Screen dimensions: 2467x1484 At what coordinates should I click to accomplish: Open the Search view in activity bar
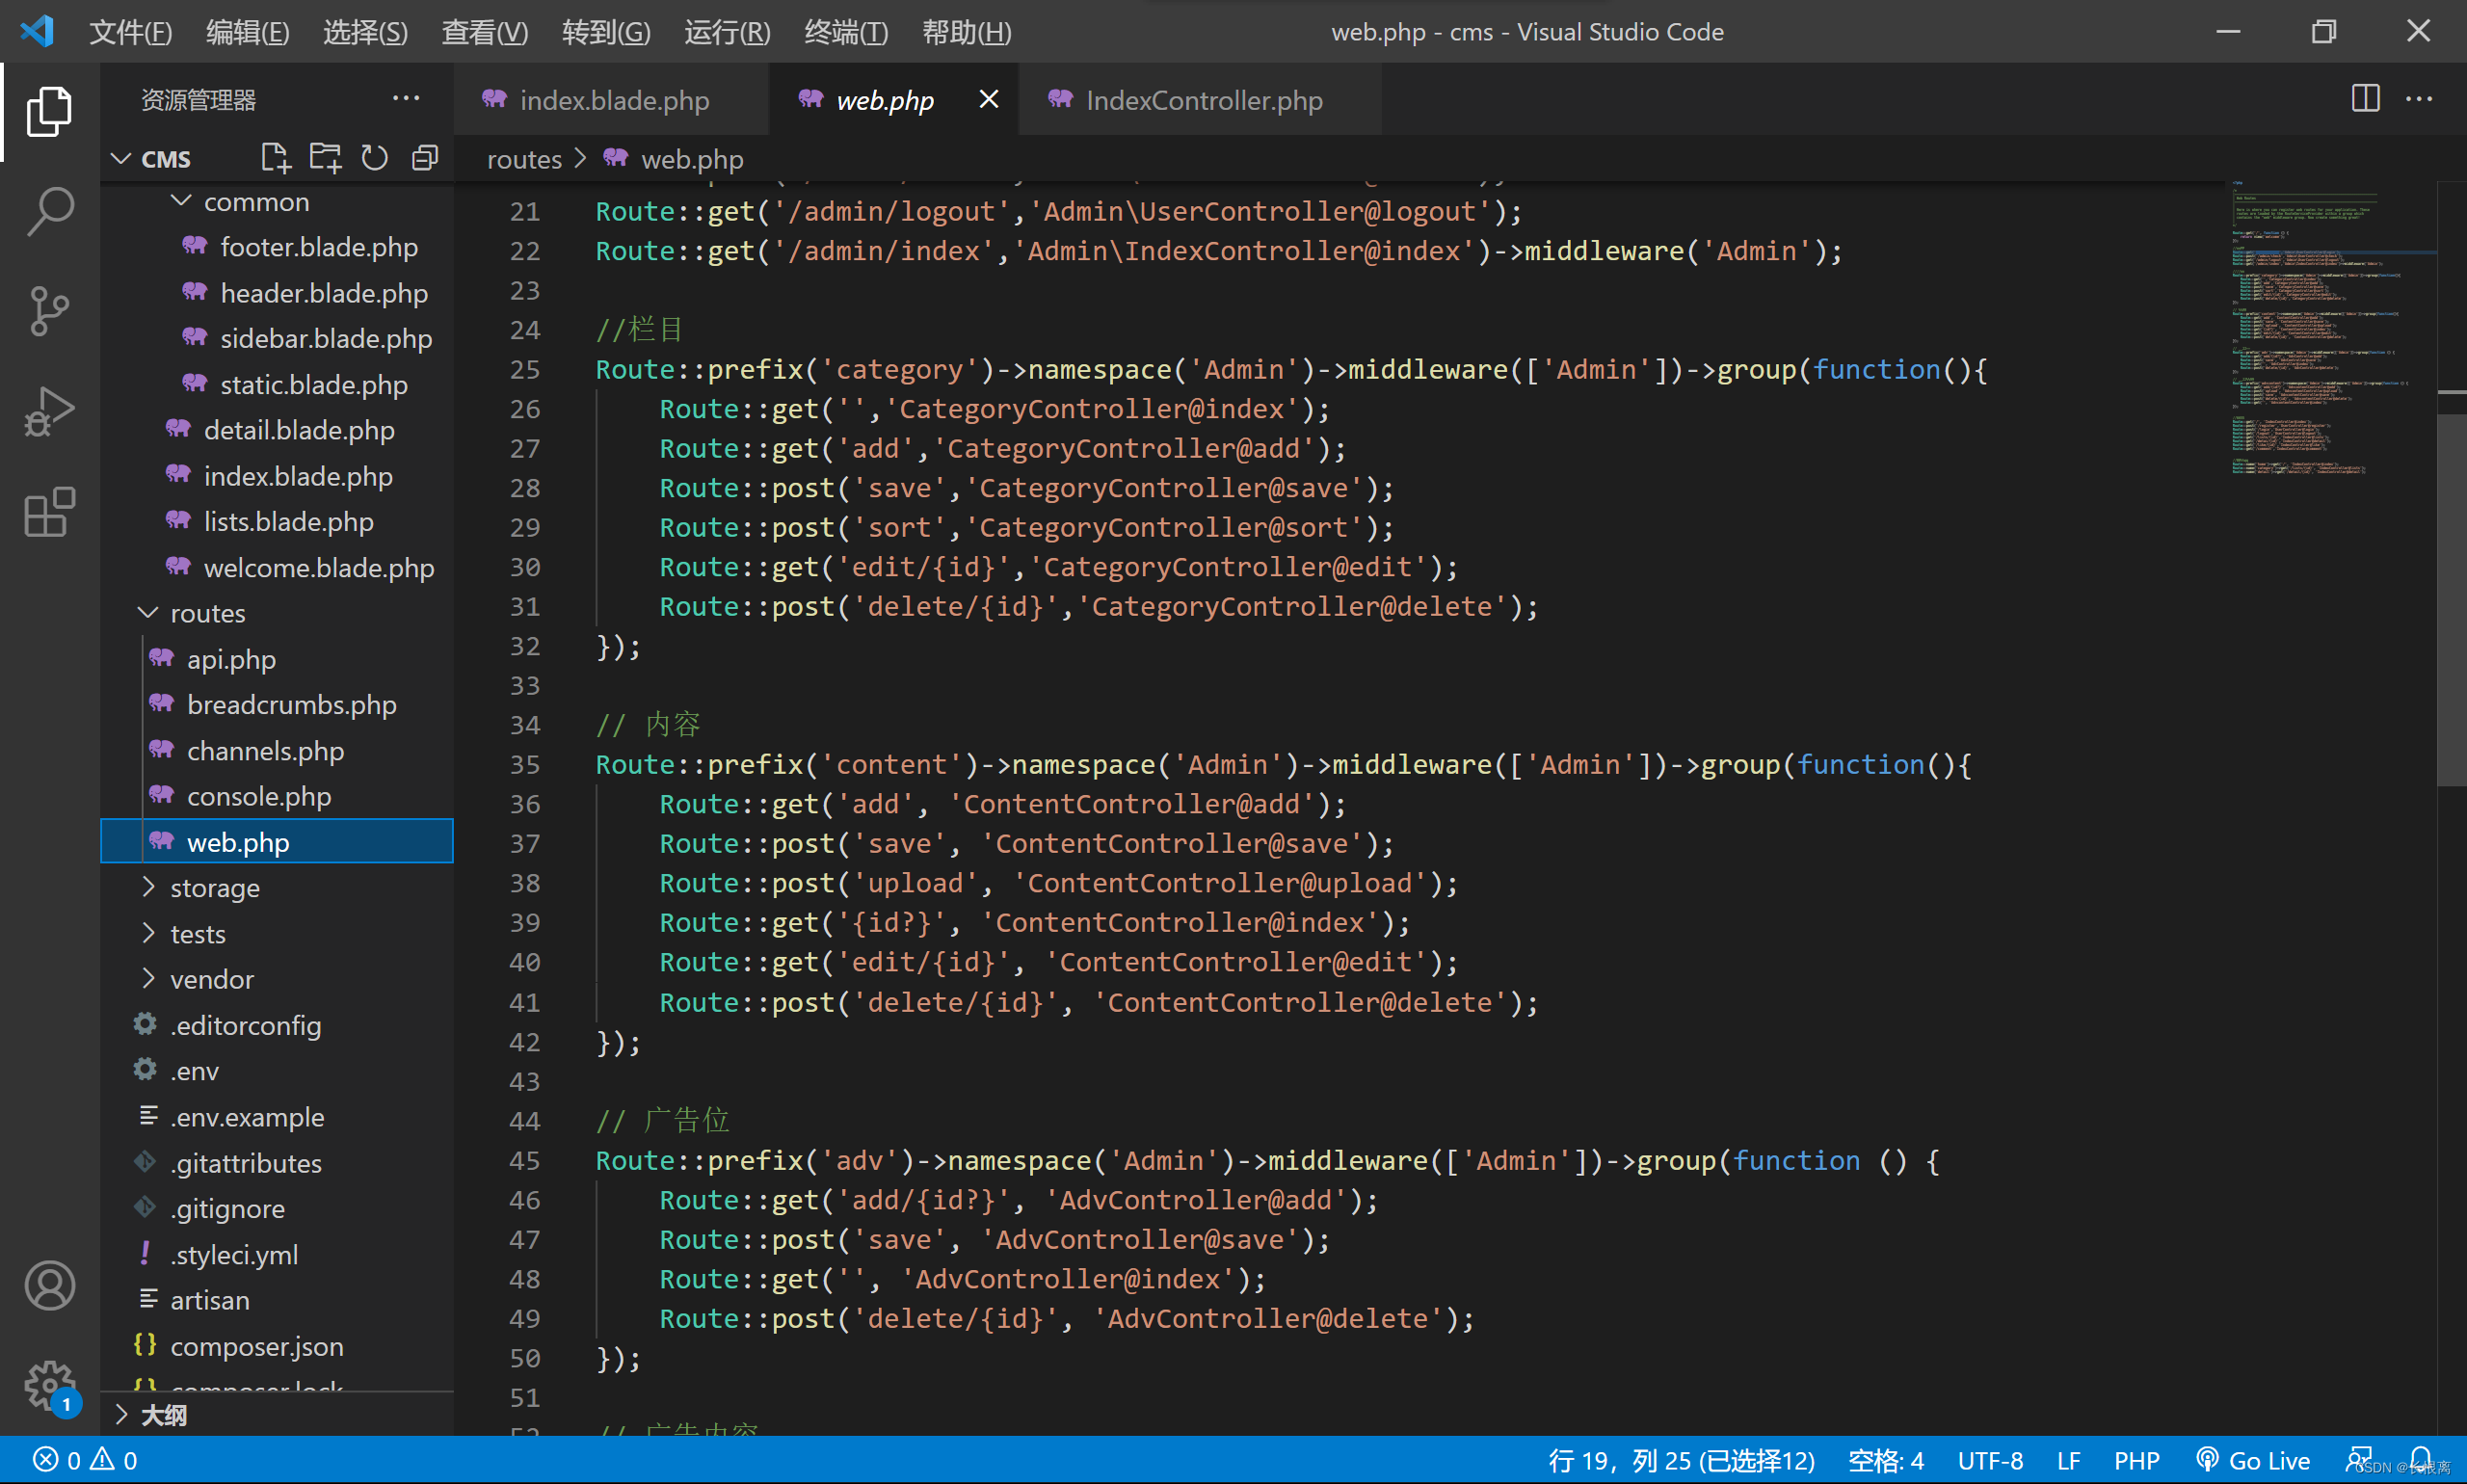click(x=49, y=211)
